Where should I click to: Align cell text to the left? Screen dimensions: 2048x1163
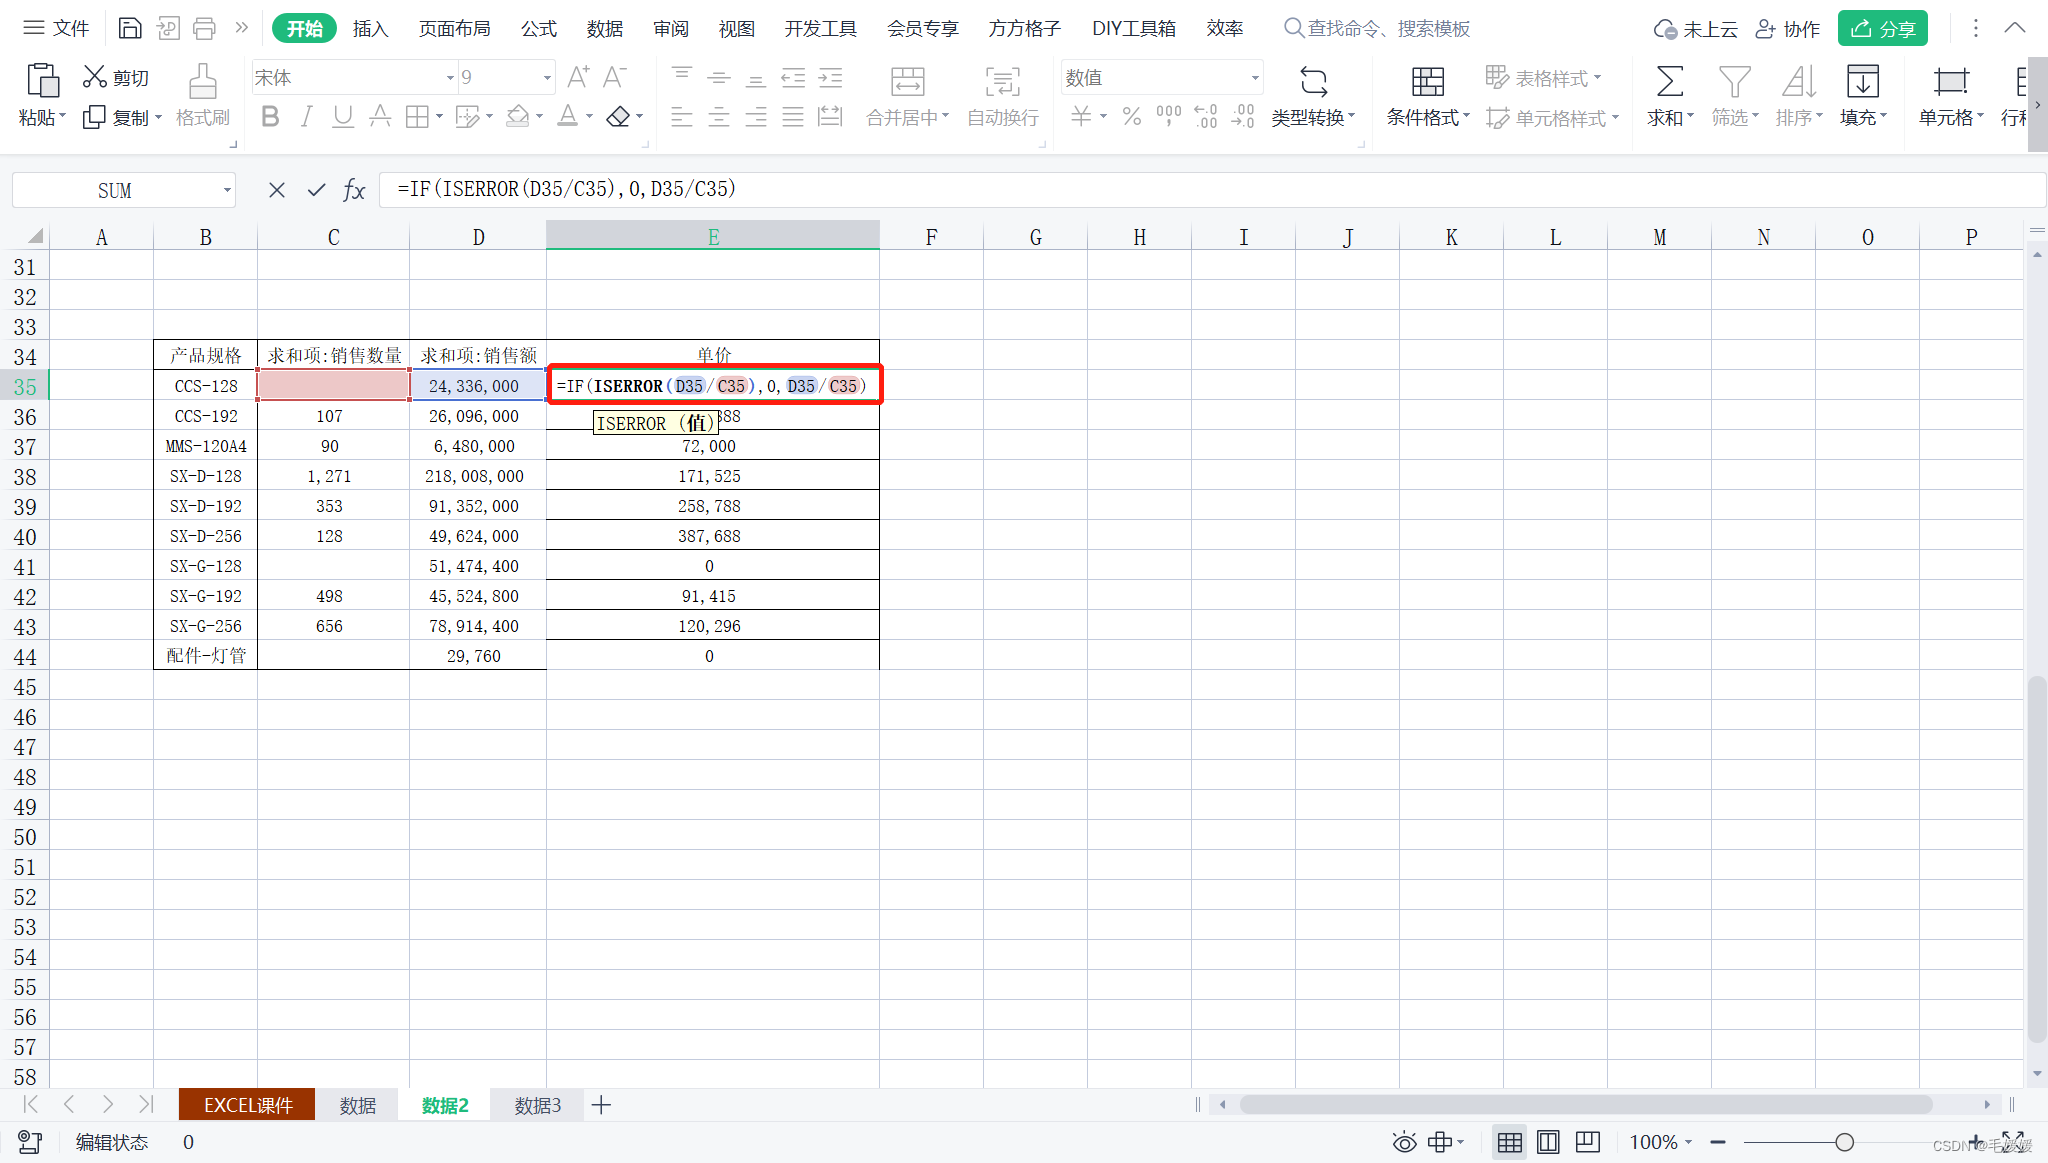pos(682,117)
